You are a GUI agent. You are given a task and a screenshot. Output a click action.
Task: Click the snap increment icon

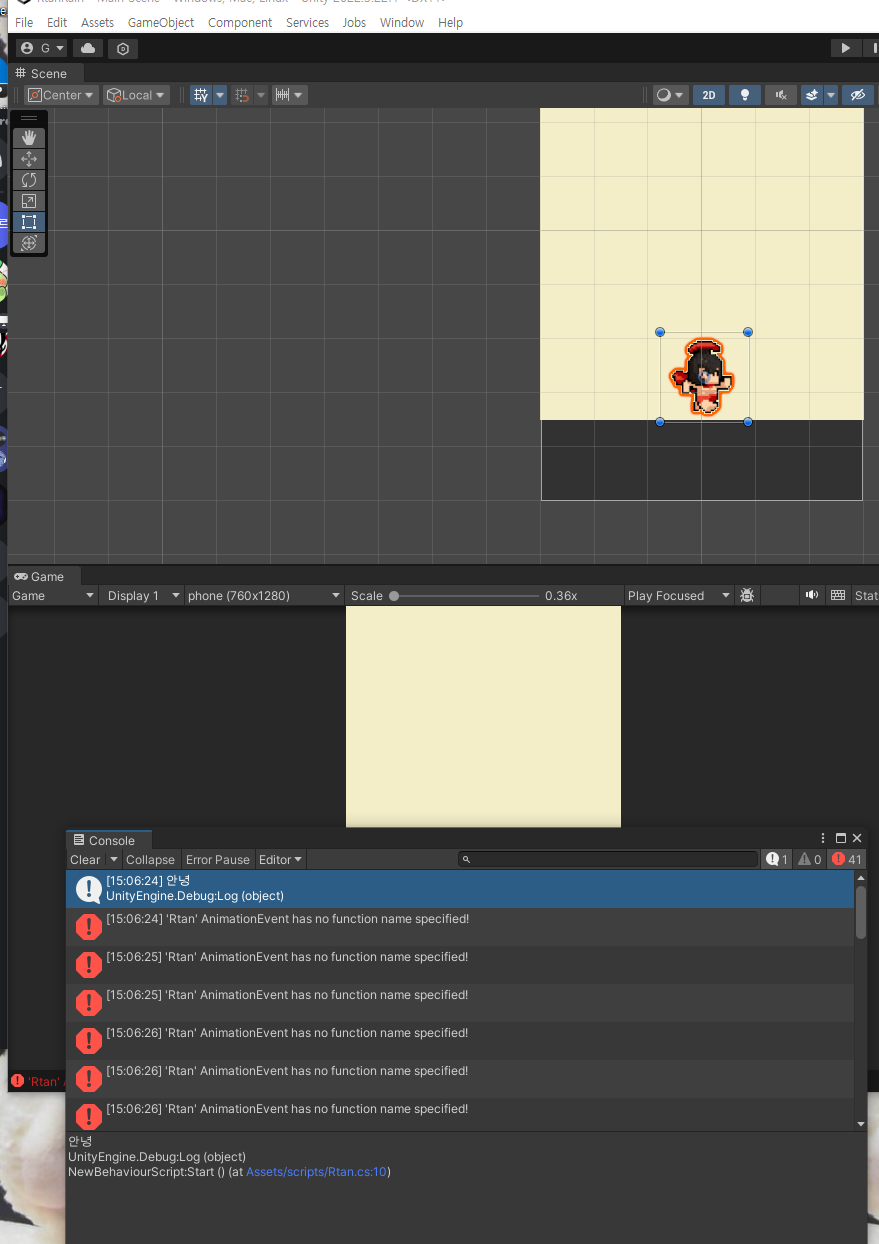click(241, 95)
